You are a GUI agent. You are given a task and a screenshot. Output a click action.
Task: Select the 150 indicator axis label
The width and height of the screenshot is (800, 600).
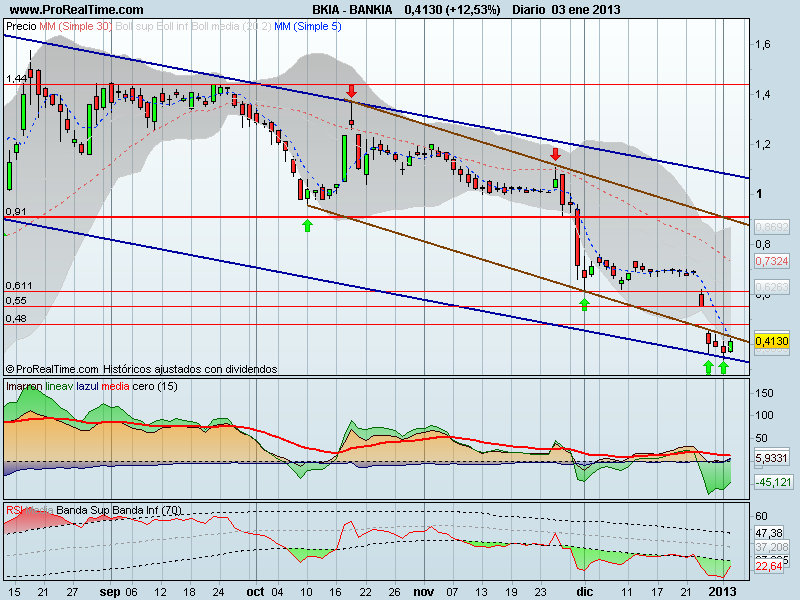click(764, 393)
